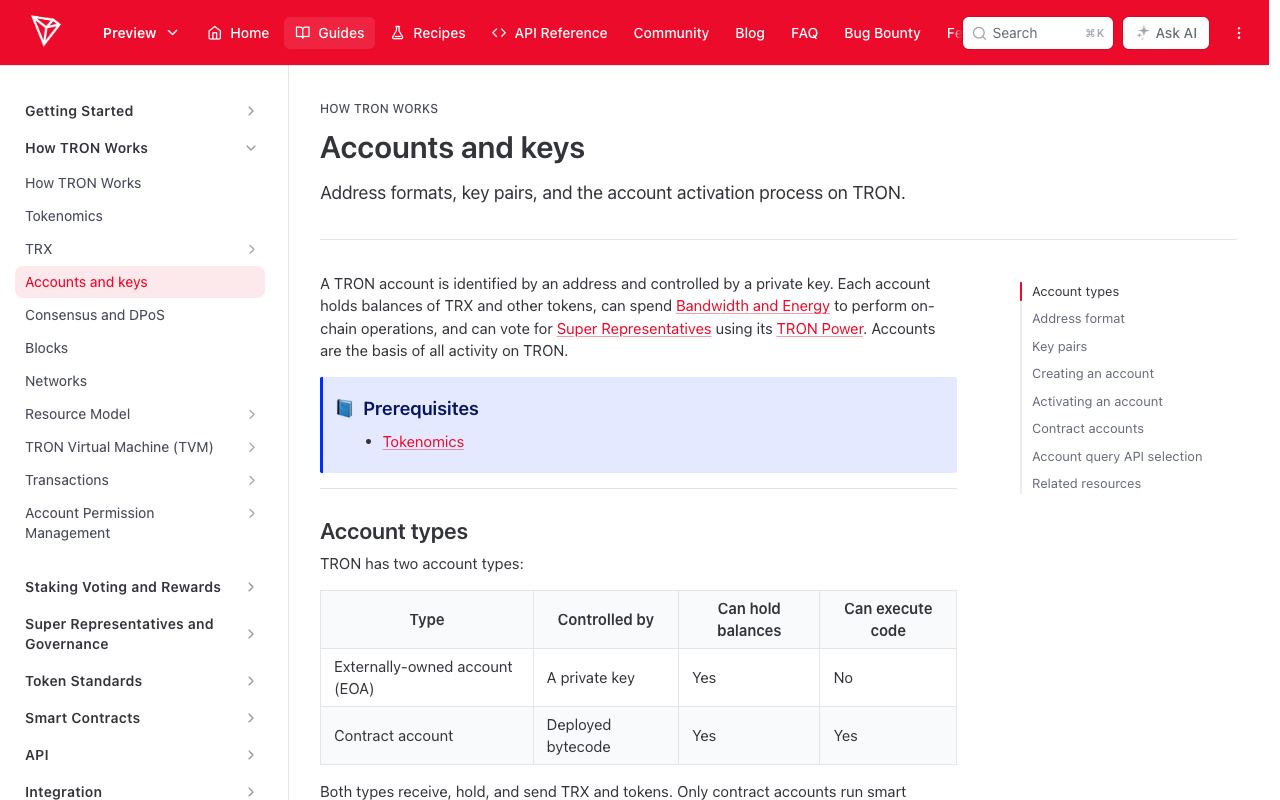The image size is (1280, 800).
Task: Follow the Super Representatives link
Action: click(x=634, y=329)
